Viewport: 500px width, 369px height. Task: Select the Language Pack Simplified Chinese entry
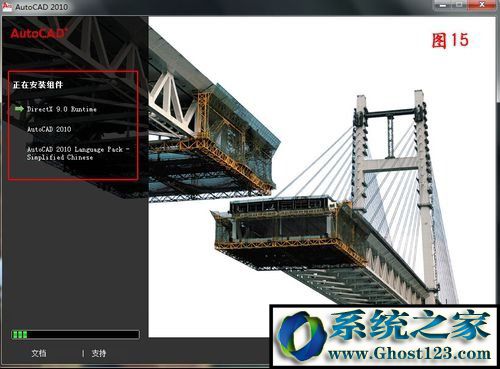pyautogui.click(x=78, y=153)
